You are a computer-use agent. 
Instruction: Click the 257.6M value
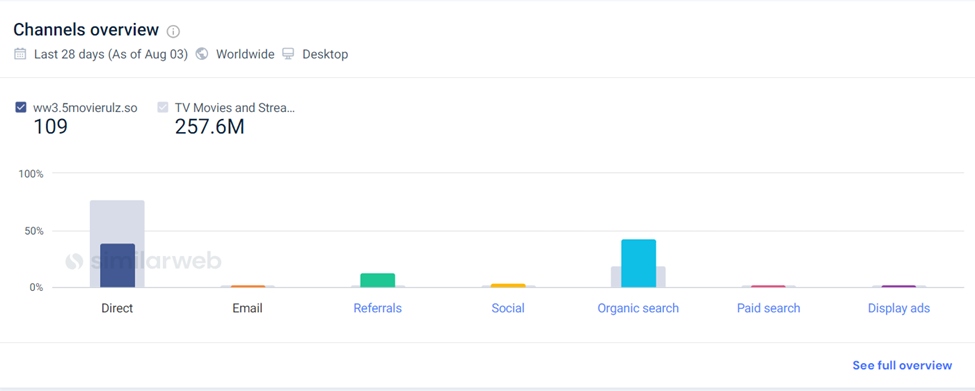(210, 126)
